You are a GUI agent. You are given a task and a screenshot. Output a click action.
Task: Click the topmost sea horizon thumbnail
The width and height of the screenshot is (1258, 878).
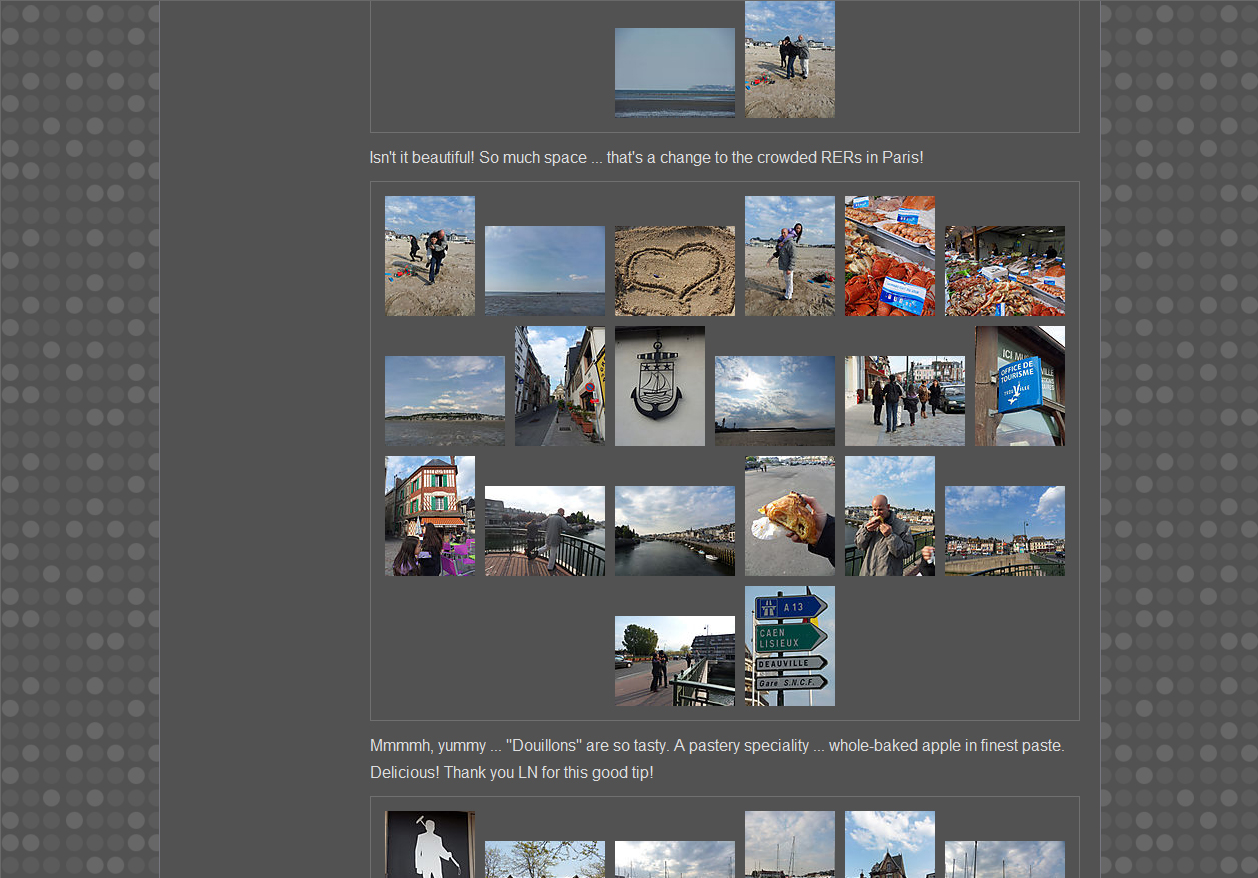pos(674,72)
